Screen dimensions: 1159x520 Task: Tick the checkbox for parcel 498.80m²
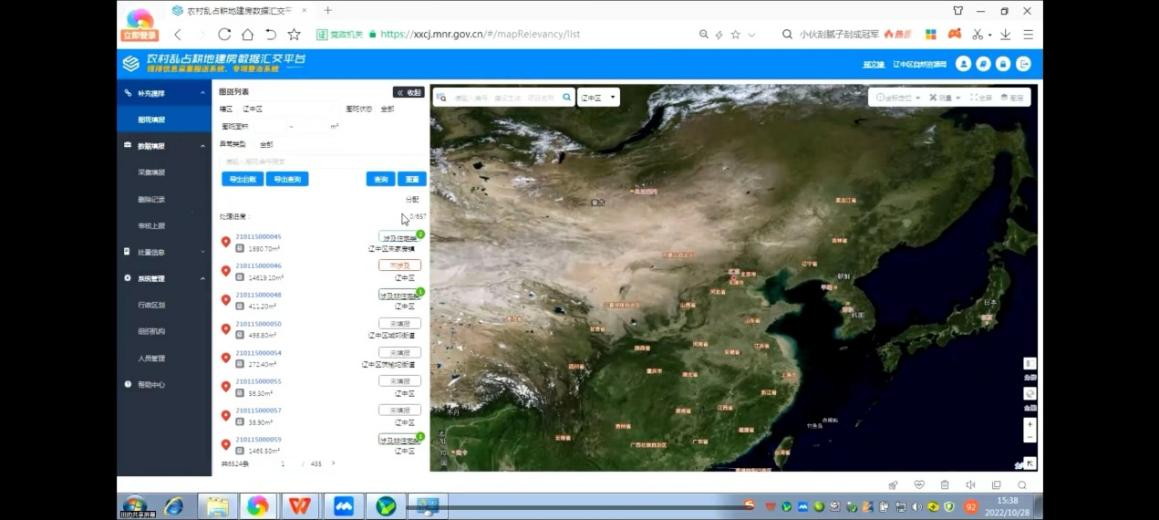pyautogui.click(x=239, y=335)
